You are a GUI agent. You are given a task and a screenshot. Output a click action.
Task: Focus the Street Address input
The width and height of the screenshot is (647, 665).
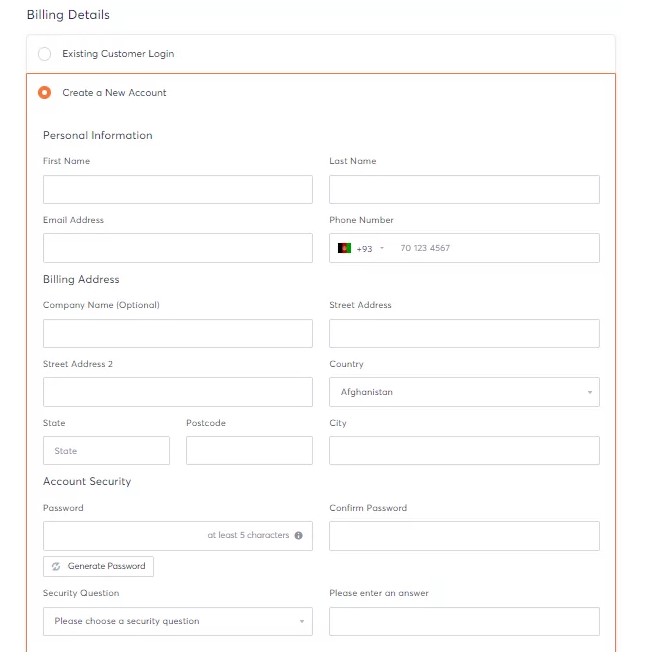[464, 334]
